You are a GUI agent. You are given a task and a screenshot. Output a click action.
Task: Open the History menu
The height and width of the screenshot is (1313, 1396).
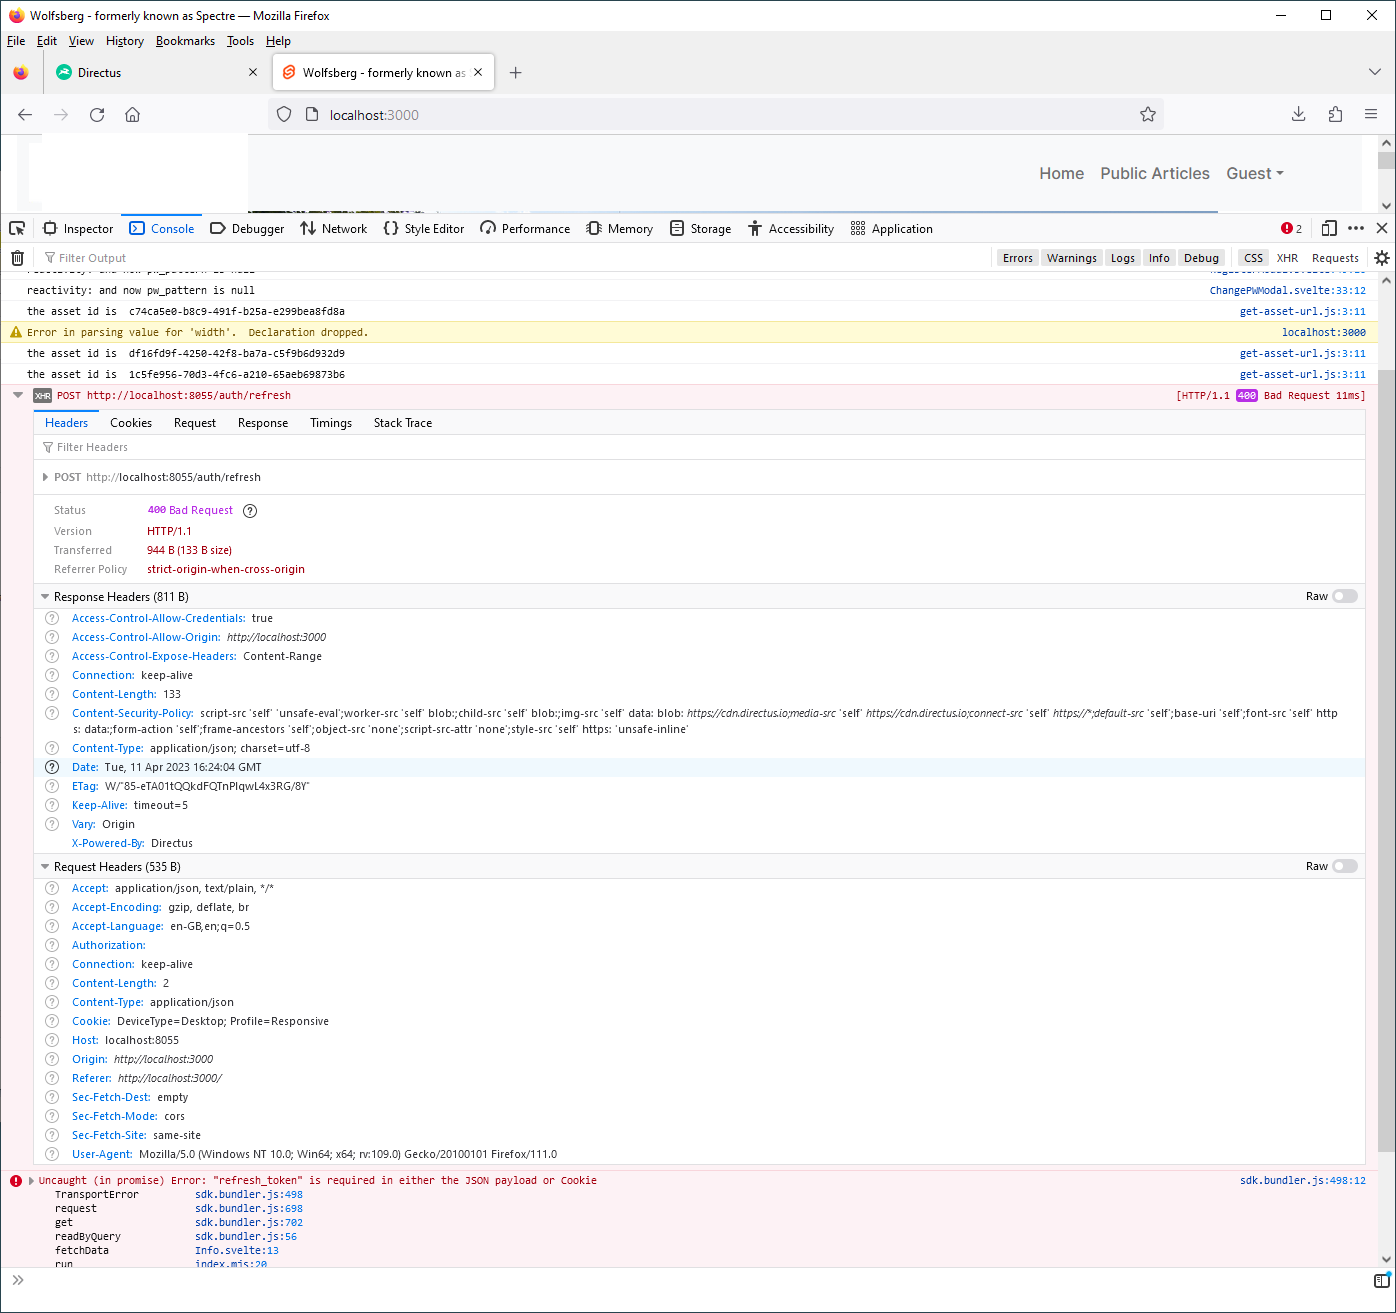click(124, 41)
